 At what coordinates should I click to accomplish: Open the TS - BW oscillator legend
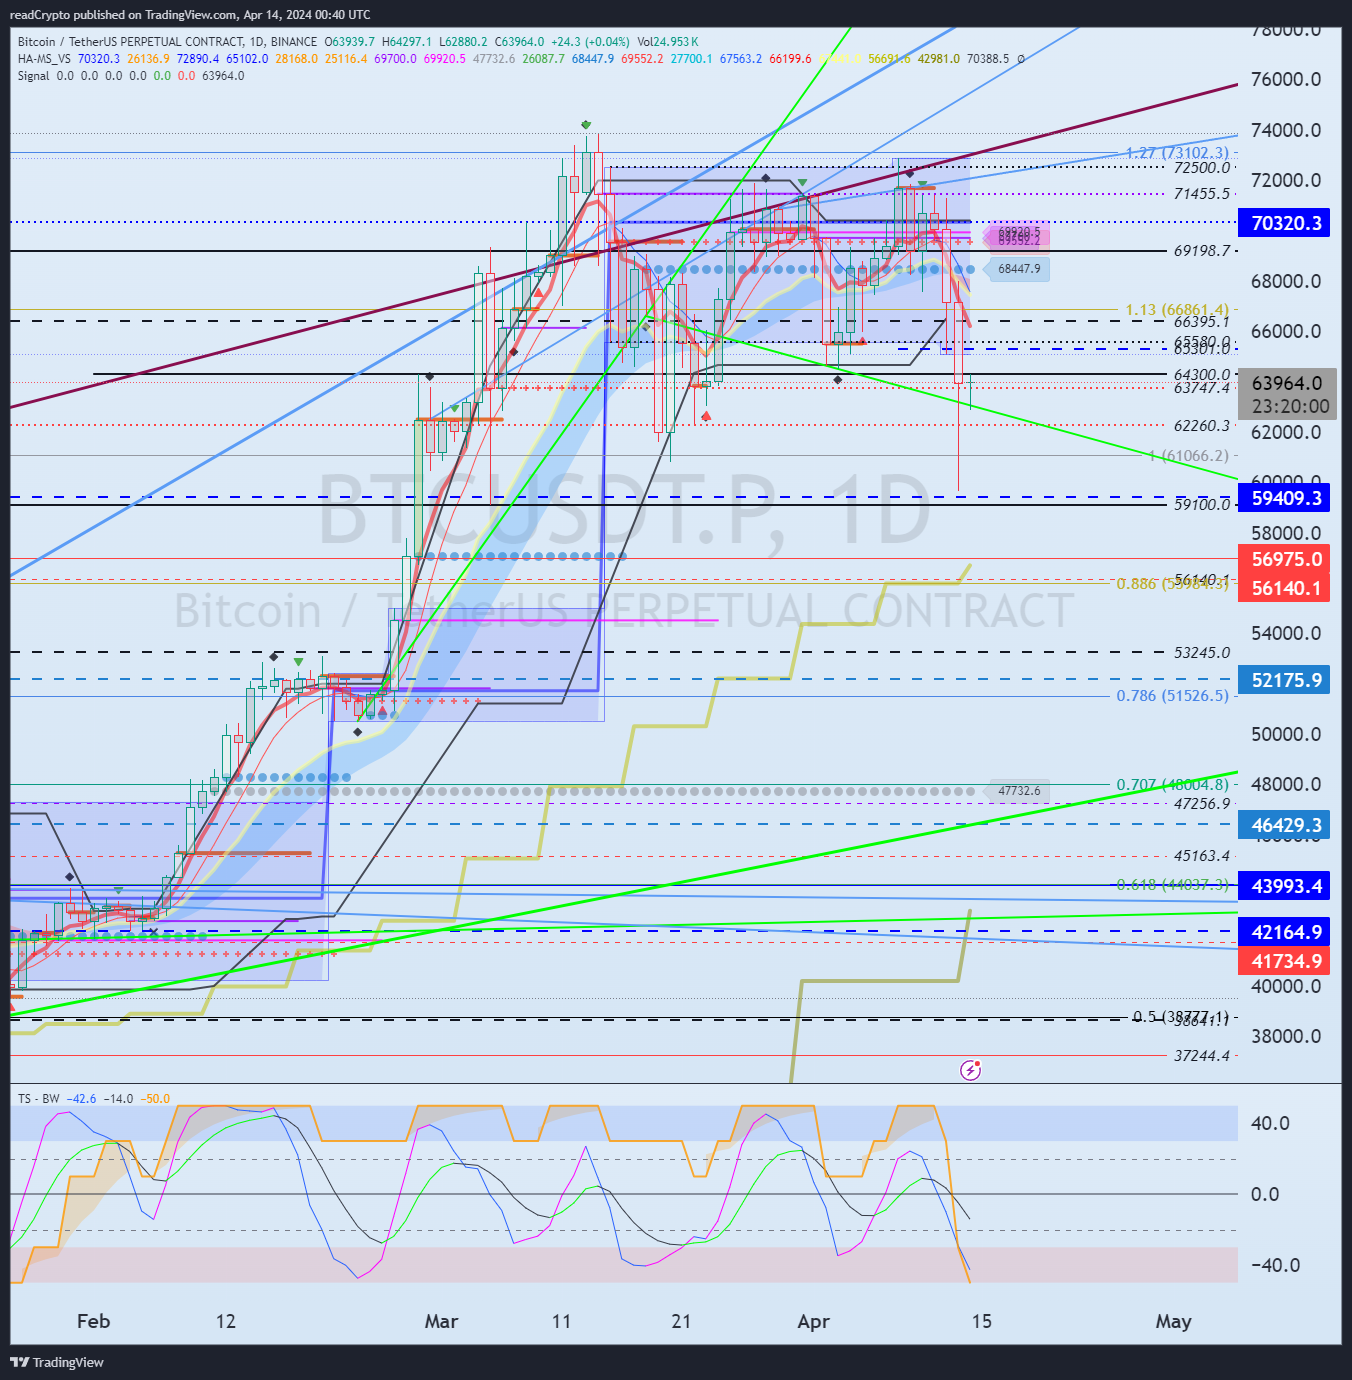(x=39, y=1099)
